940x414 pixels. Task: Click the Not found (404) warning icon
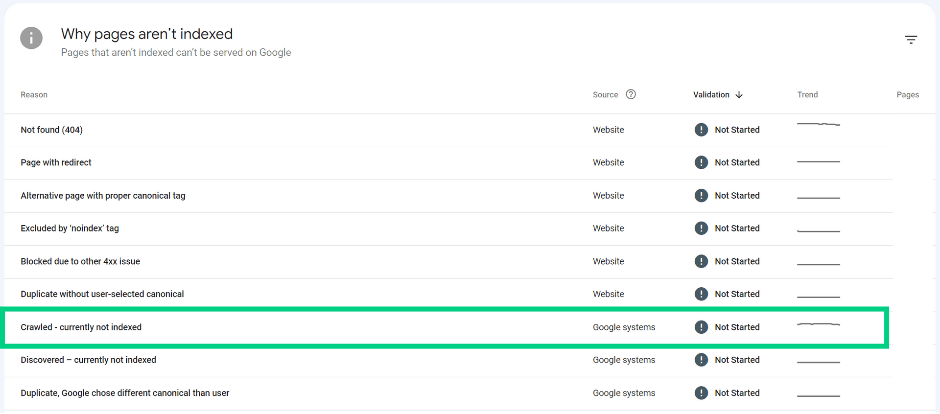701,129
